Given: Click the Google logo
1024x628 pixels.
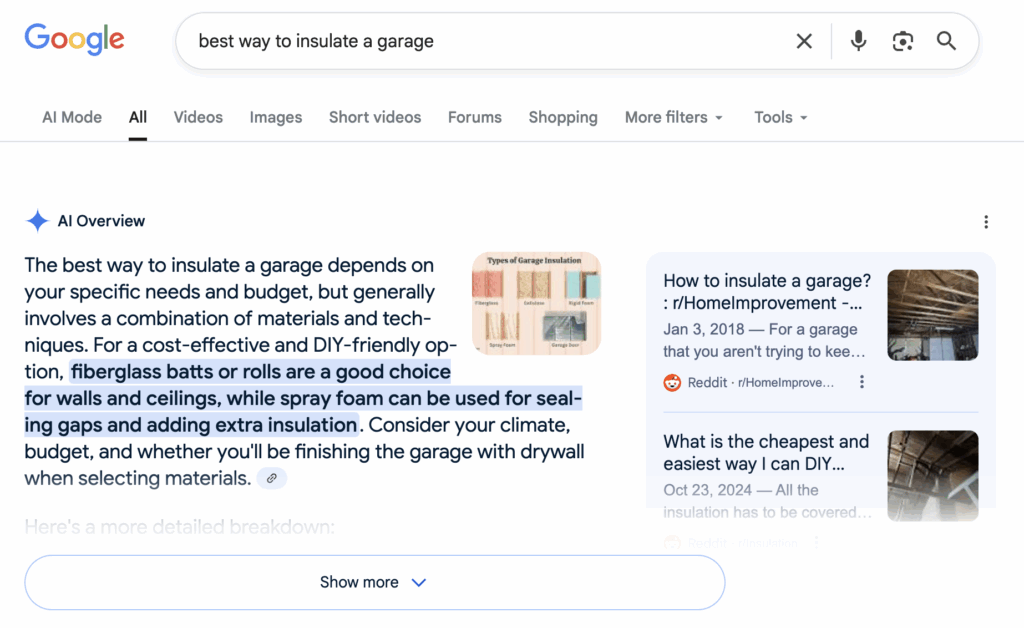Looking at the screenshot, I should pyautogui.click(x=74, y=40).
